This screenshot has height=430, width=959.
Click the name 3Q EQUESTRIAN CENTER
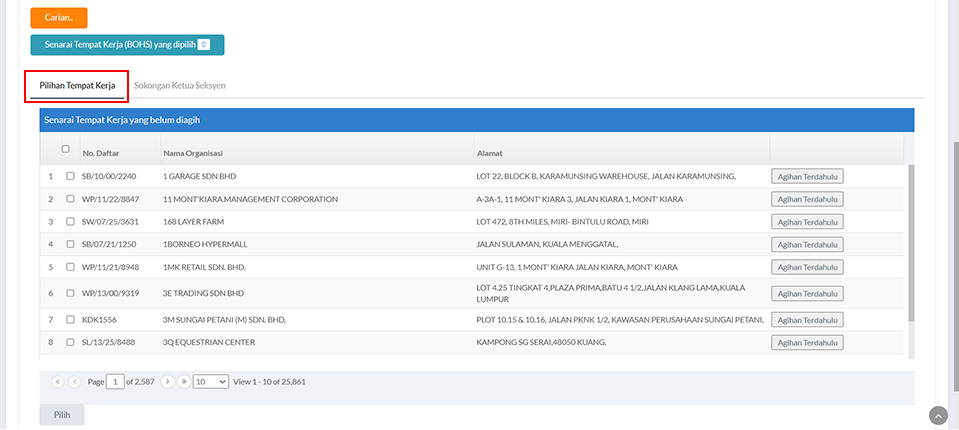pos(209,342)
